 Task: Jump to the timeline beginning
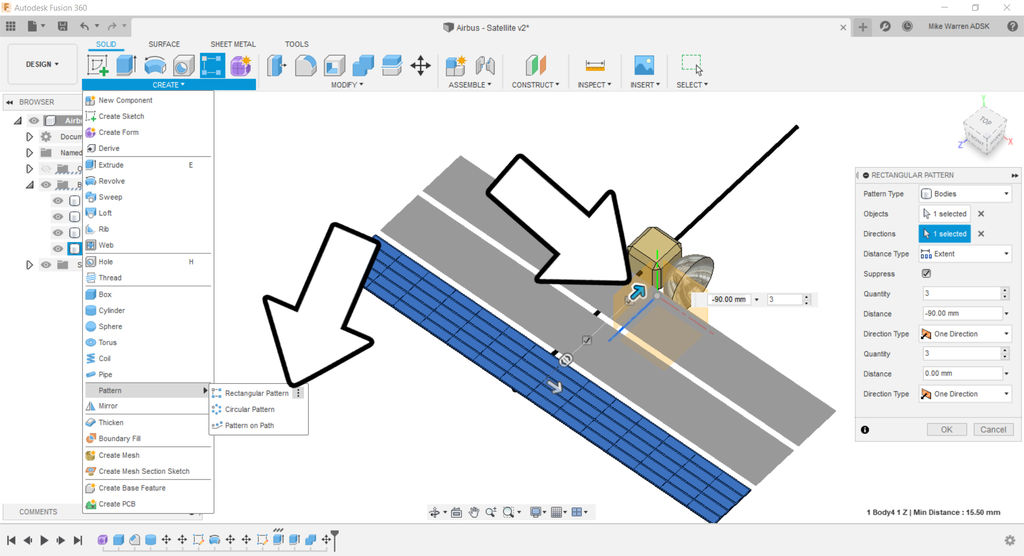[11, 540]
